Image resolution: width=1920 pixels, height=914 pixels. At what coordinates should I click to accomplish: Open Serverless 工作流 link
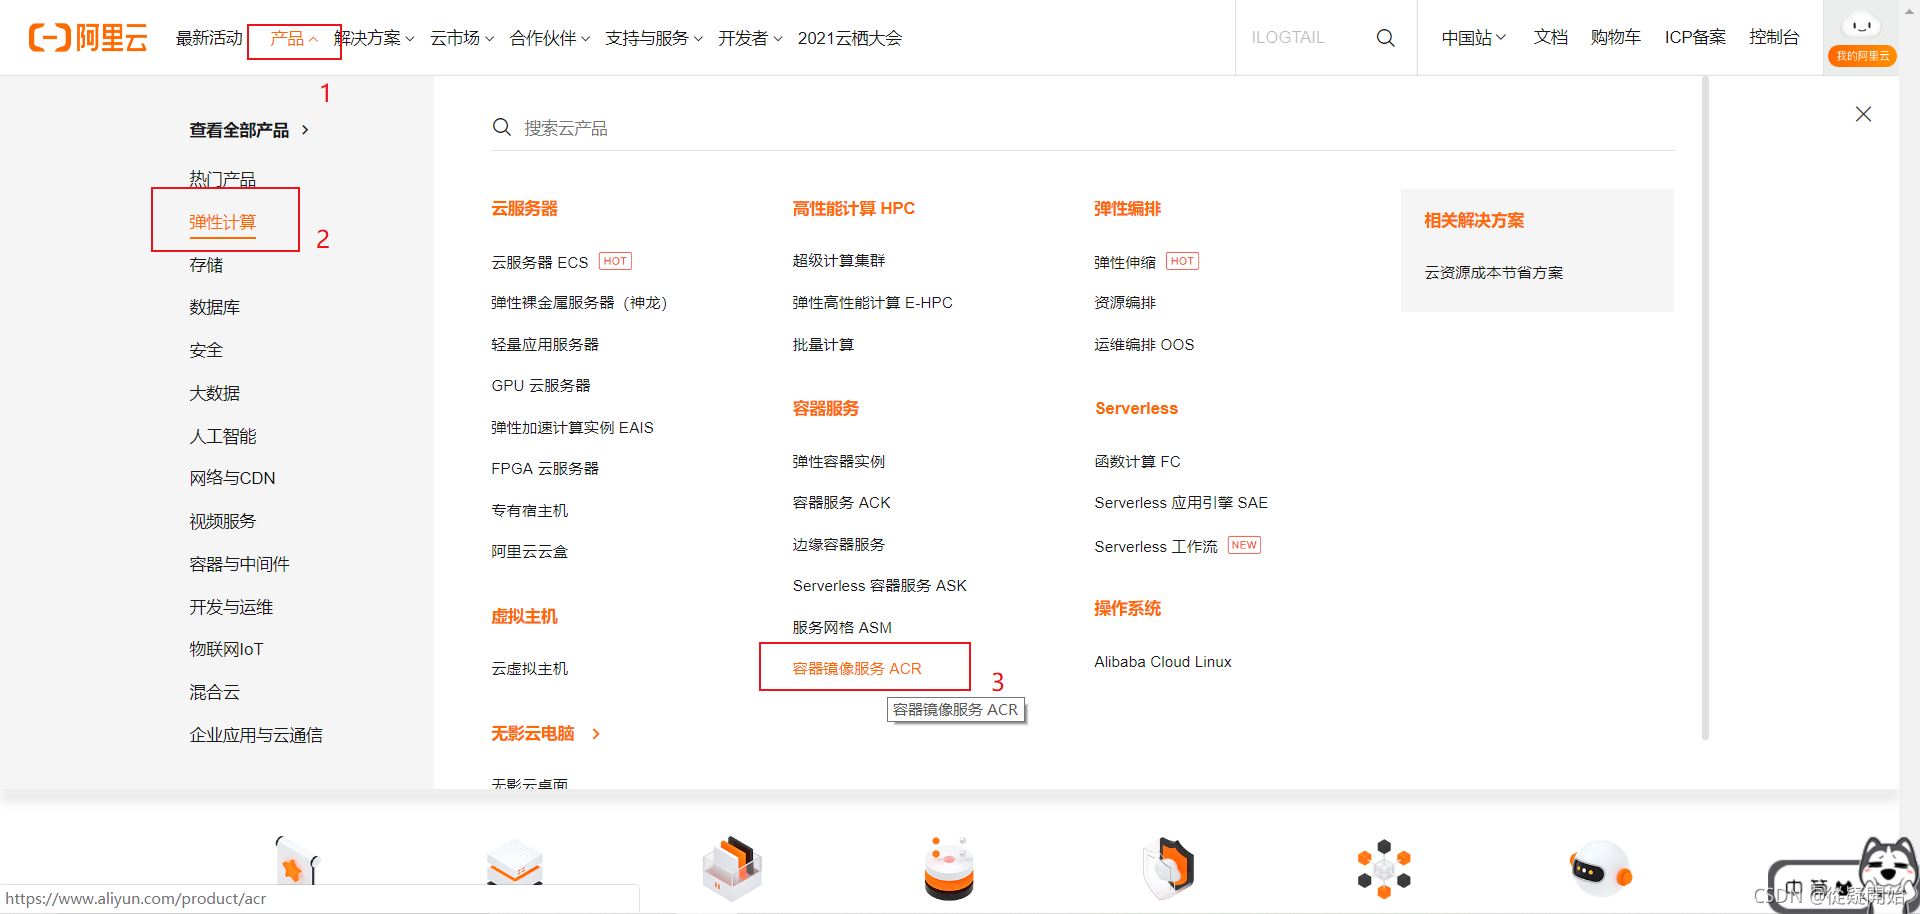(x=1156, y=546)
